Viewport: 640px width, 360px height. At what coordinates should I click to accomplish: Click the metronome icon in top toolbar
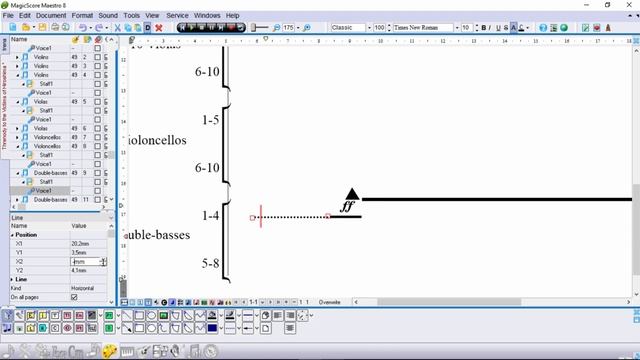pyautogui.click(x=608, y=27)
